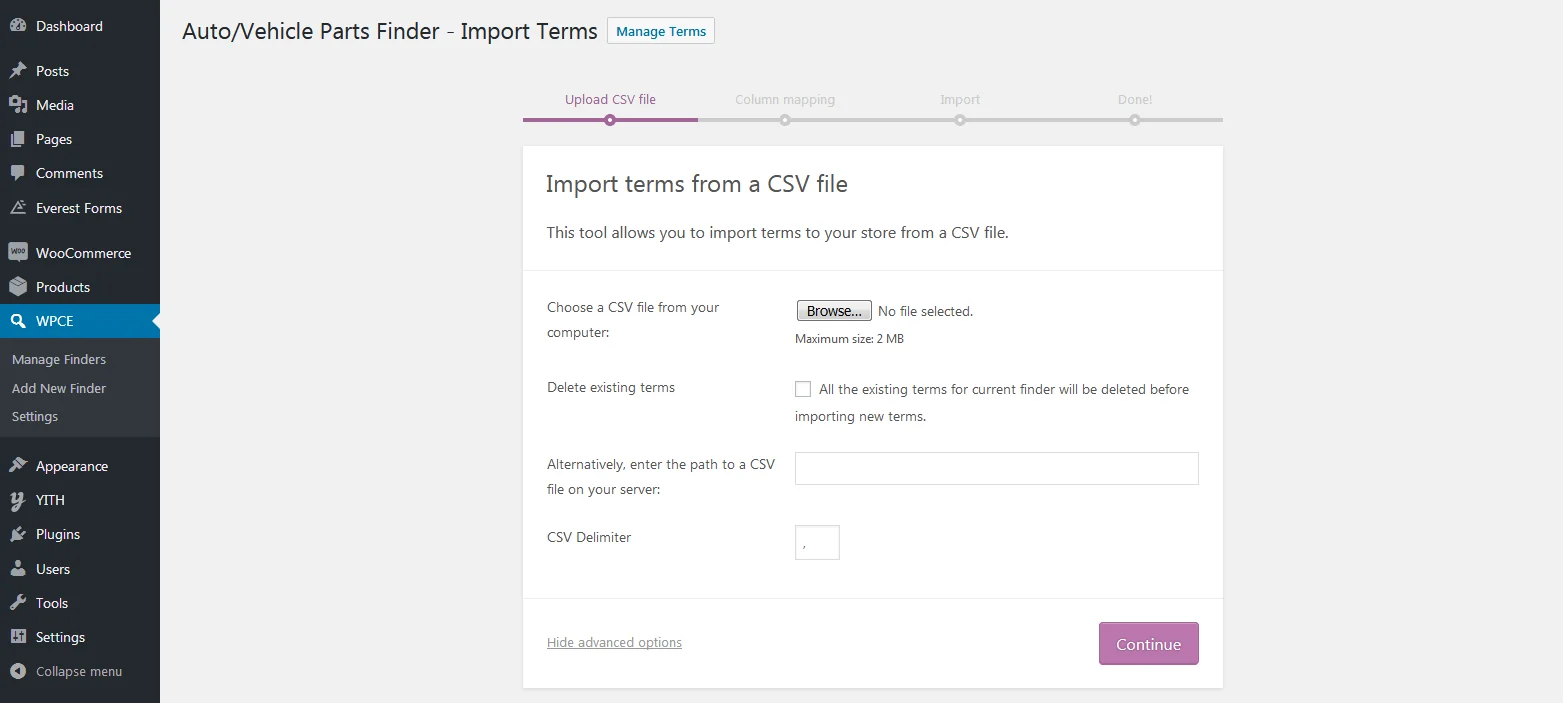Open the Pages menu label

point(54,139)
